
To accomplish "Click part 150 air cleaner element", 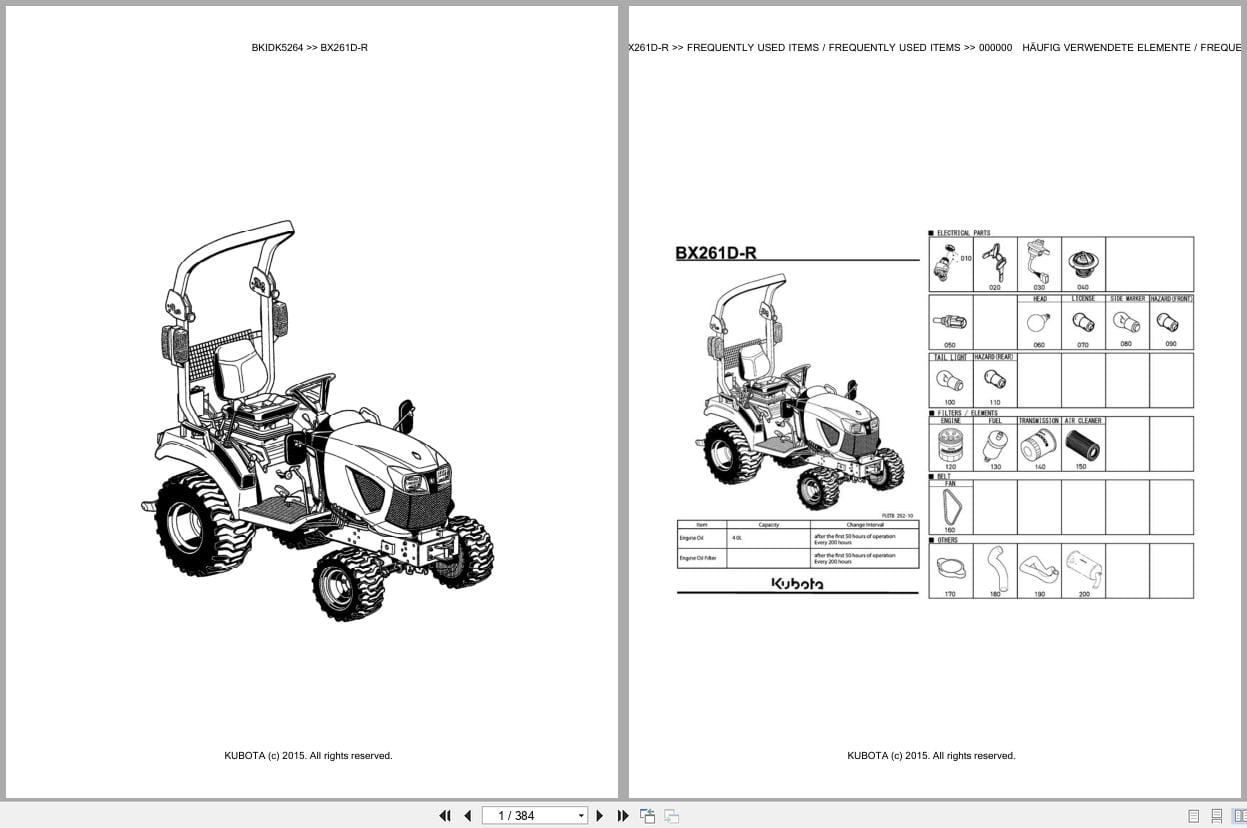I will click(1082, 445).
